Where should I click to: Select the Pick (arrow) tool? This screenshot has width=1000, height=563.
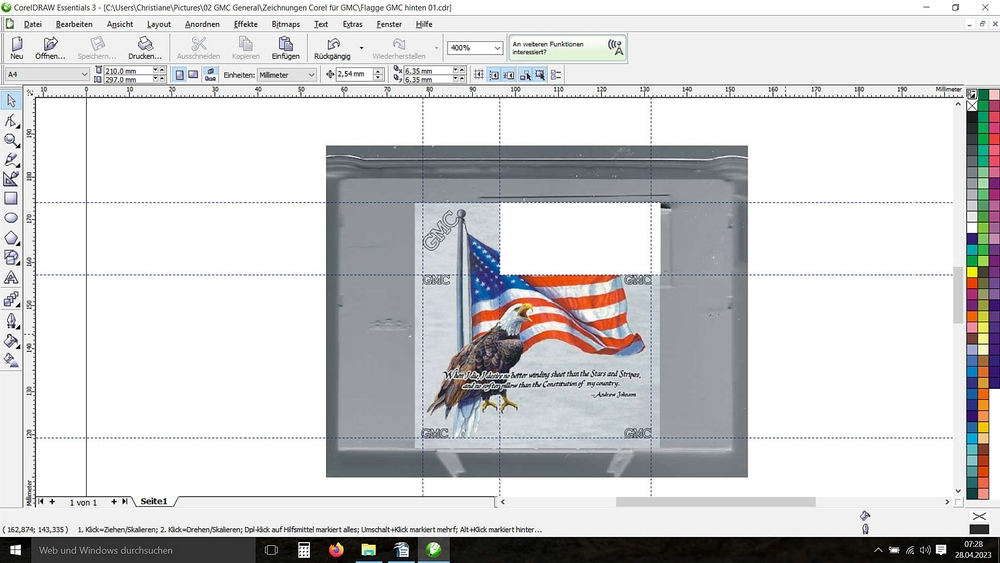[11, 101]
